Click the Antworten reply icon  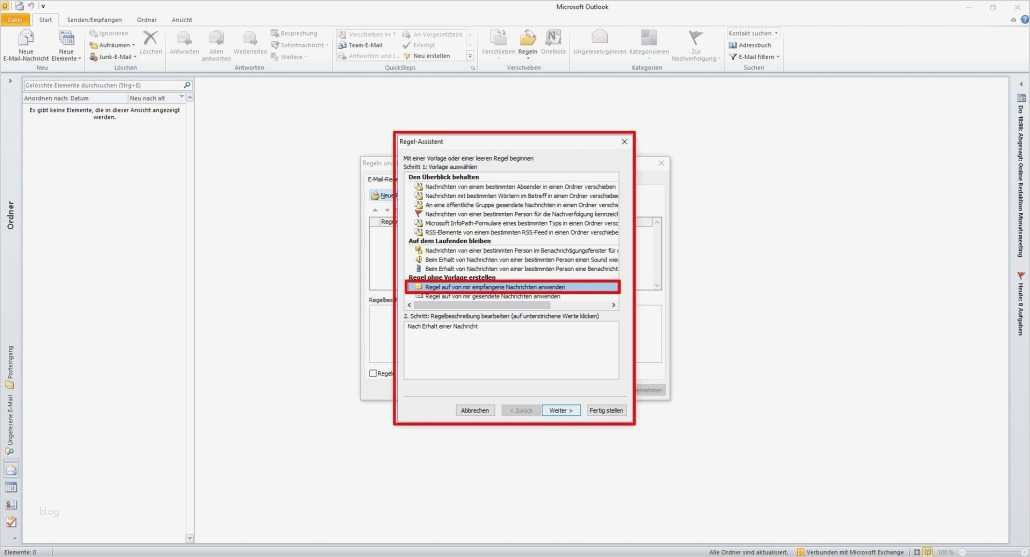coord(185,38)
